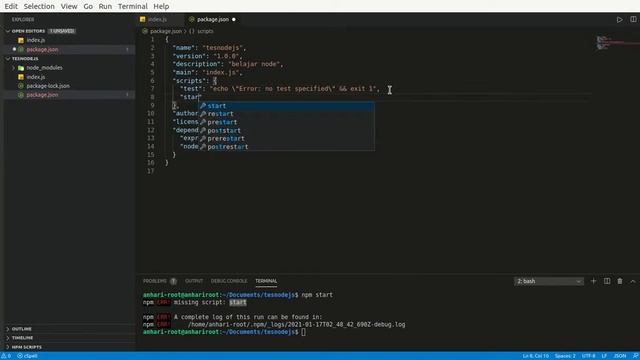Open the '2: bash' terminal dropdown
The image size is (640, 360).
click(549, 281)
